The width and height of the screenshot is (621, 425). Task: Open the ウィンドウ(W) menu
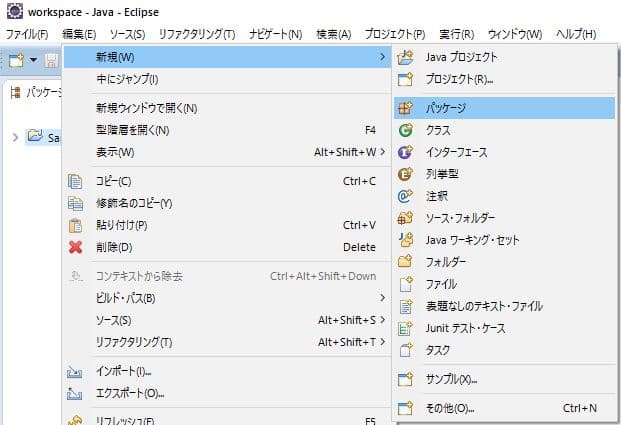[x=515, y=34]
